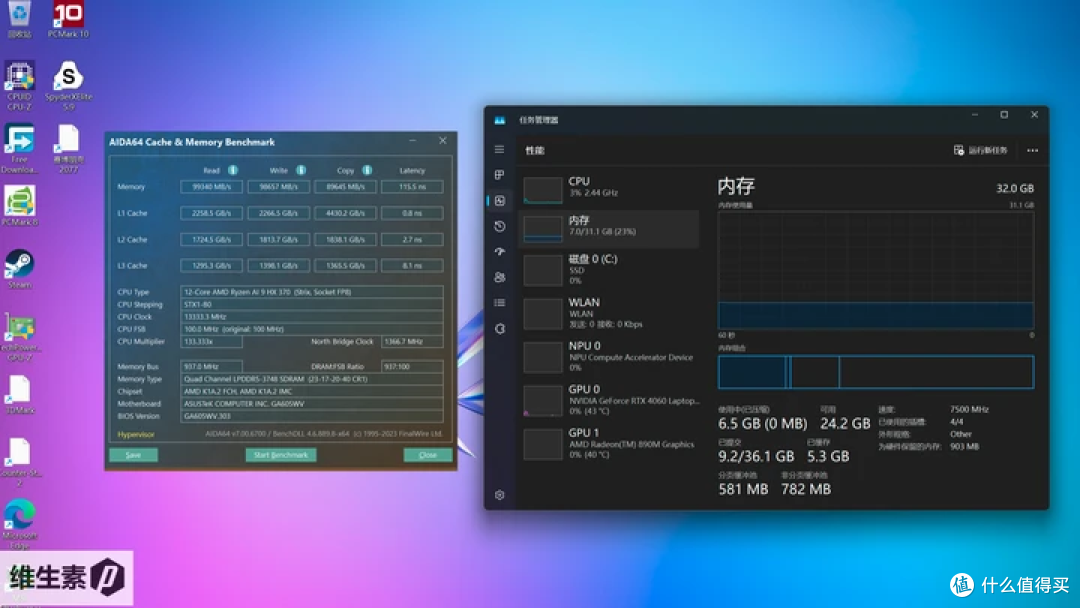Click the 24.2 GB available memory value
This screenshot has width=1080, height=608.
click(845, 423)
